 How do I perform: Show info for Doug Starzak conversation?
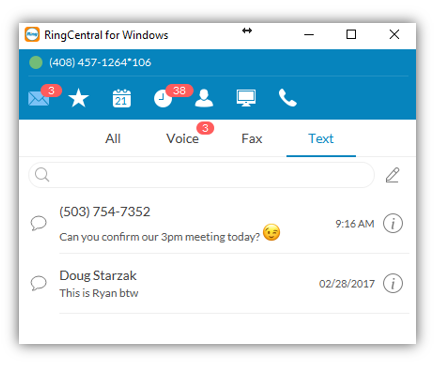pyautogui.click(x=393, y=283)
